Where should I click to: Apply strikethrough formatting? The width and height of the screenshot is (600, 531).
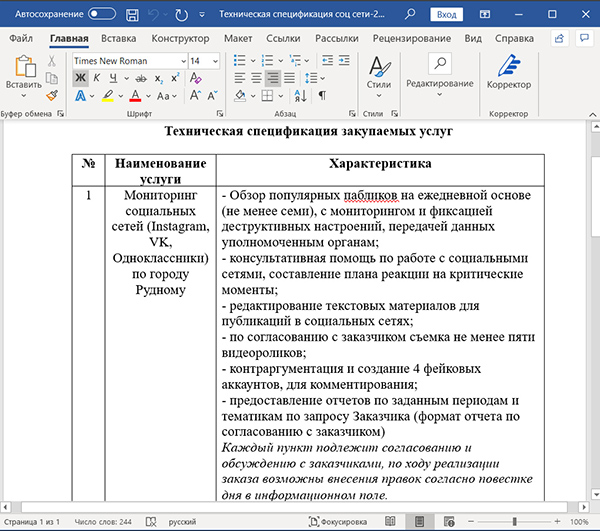[141, 78]
